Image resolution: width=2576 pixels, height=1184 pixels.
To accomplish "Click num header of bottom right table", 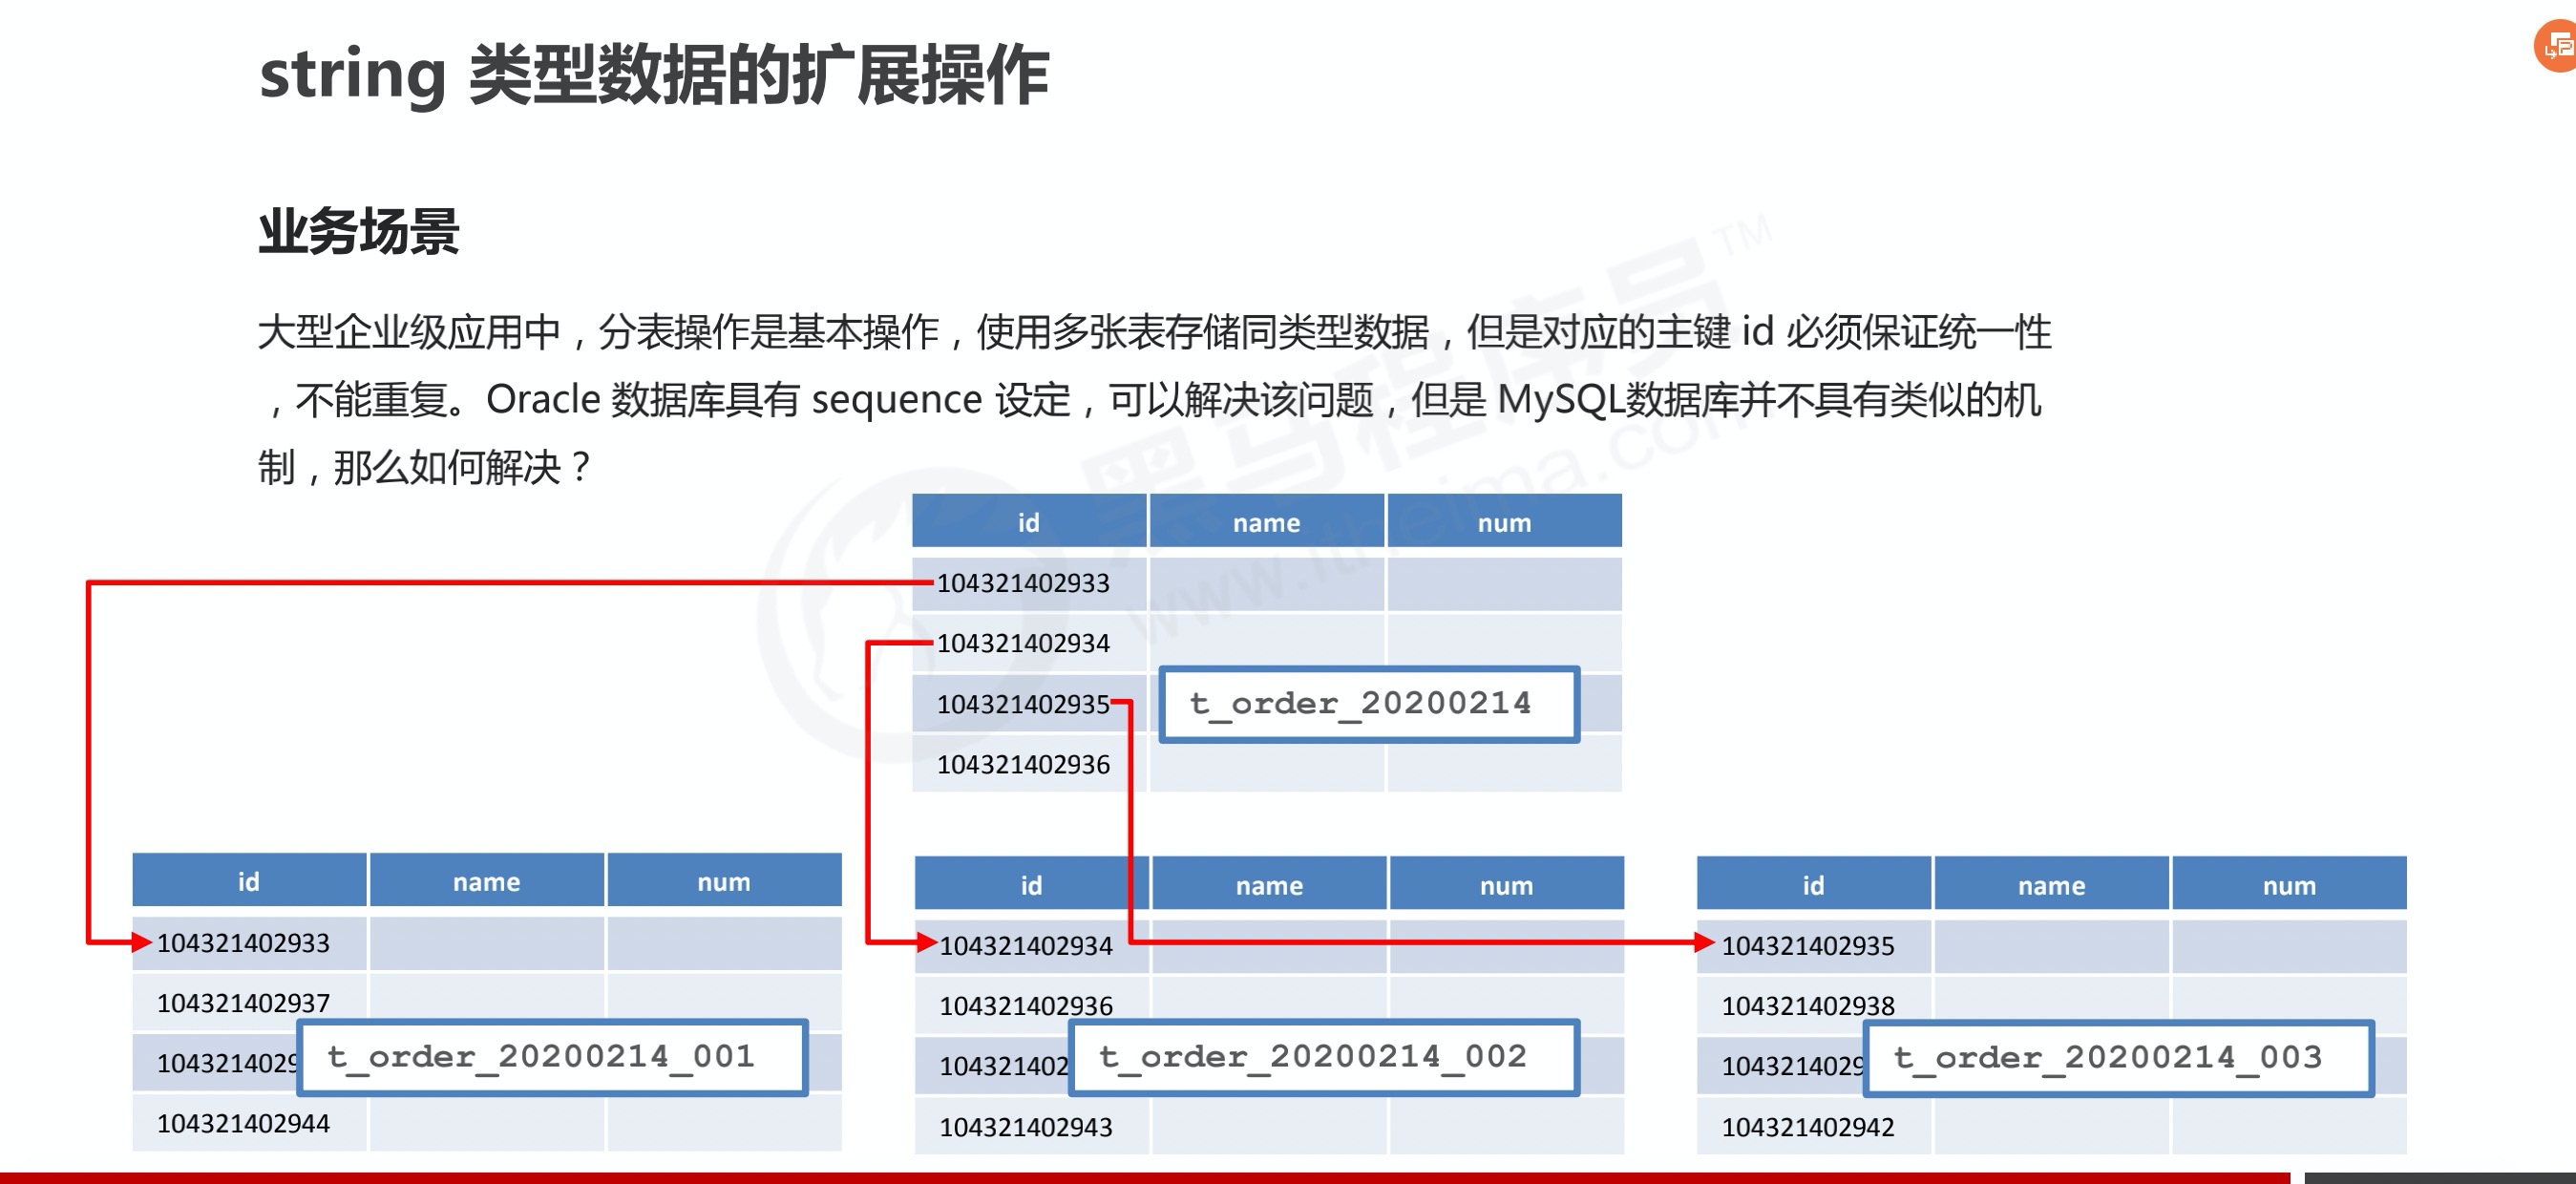I will coord(2288,885).
